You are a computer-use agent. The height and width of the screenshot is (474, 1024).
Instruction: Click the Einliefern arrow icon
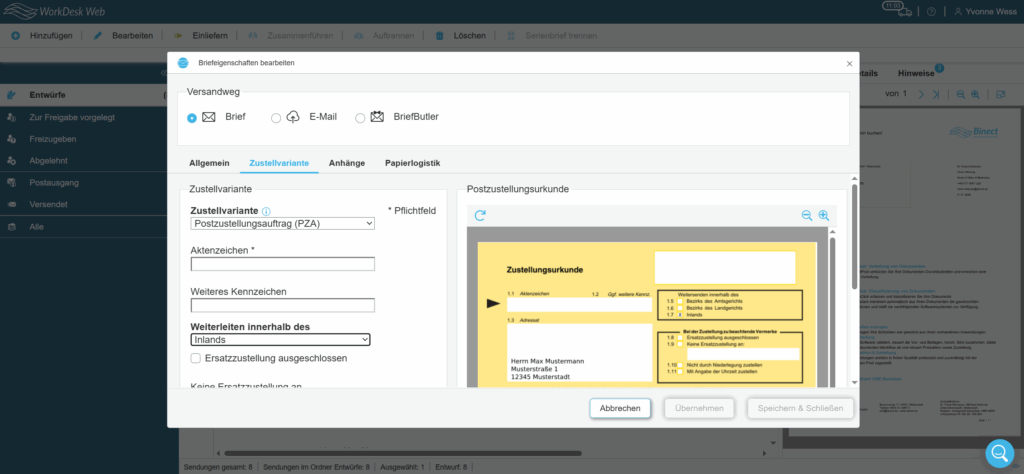coord(178,35)
